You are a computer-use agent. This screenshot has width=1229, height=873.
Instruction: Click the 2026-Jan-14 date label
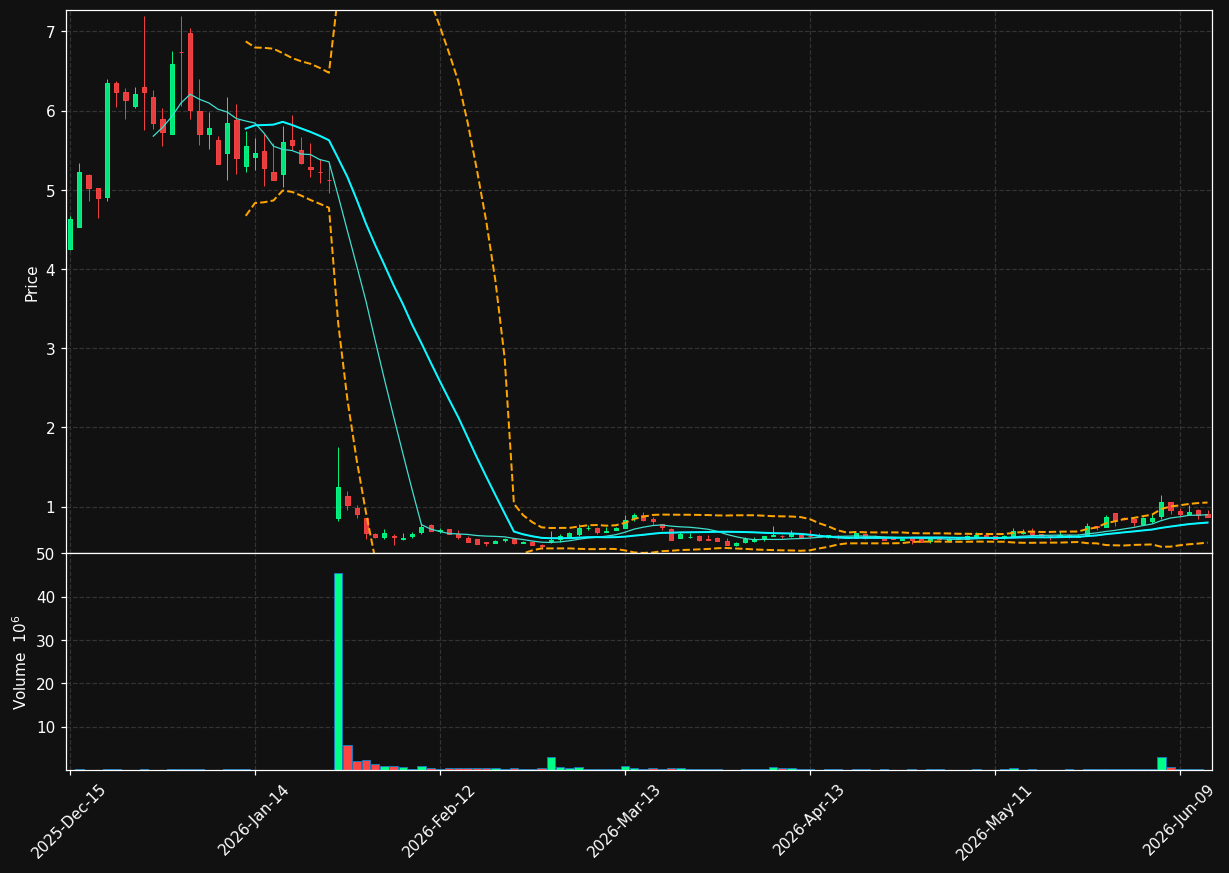point(254,821)
